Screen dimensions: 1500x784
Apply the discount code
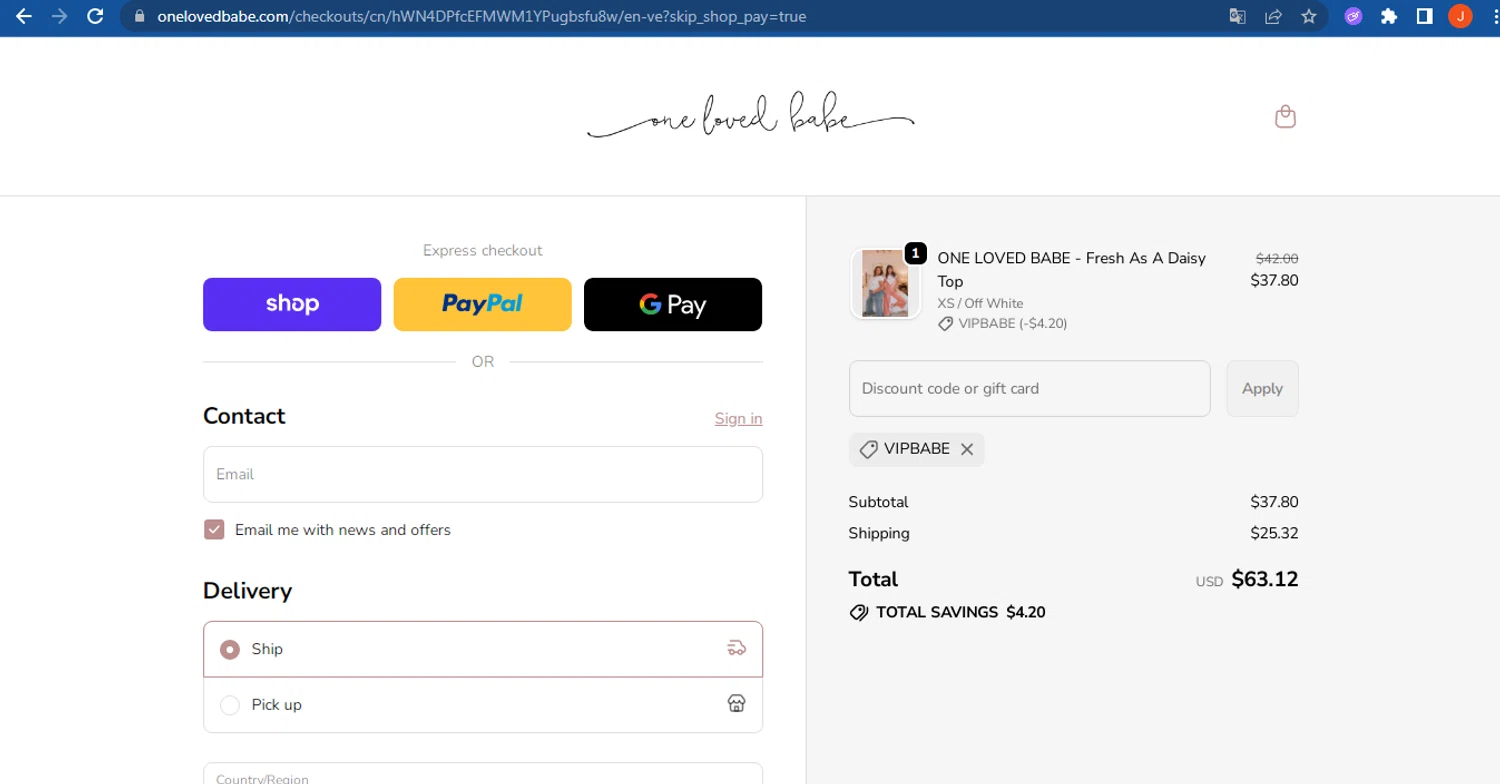1262,388
